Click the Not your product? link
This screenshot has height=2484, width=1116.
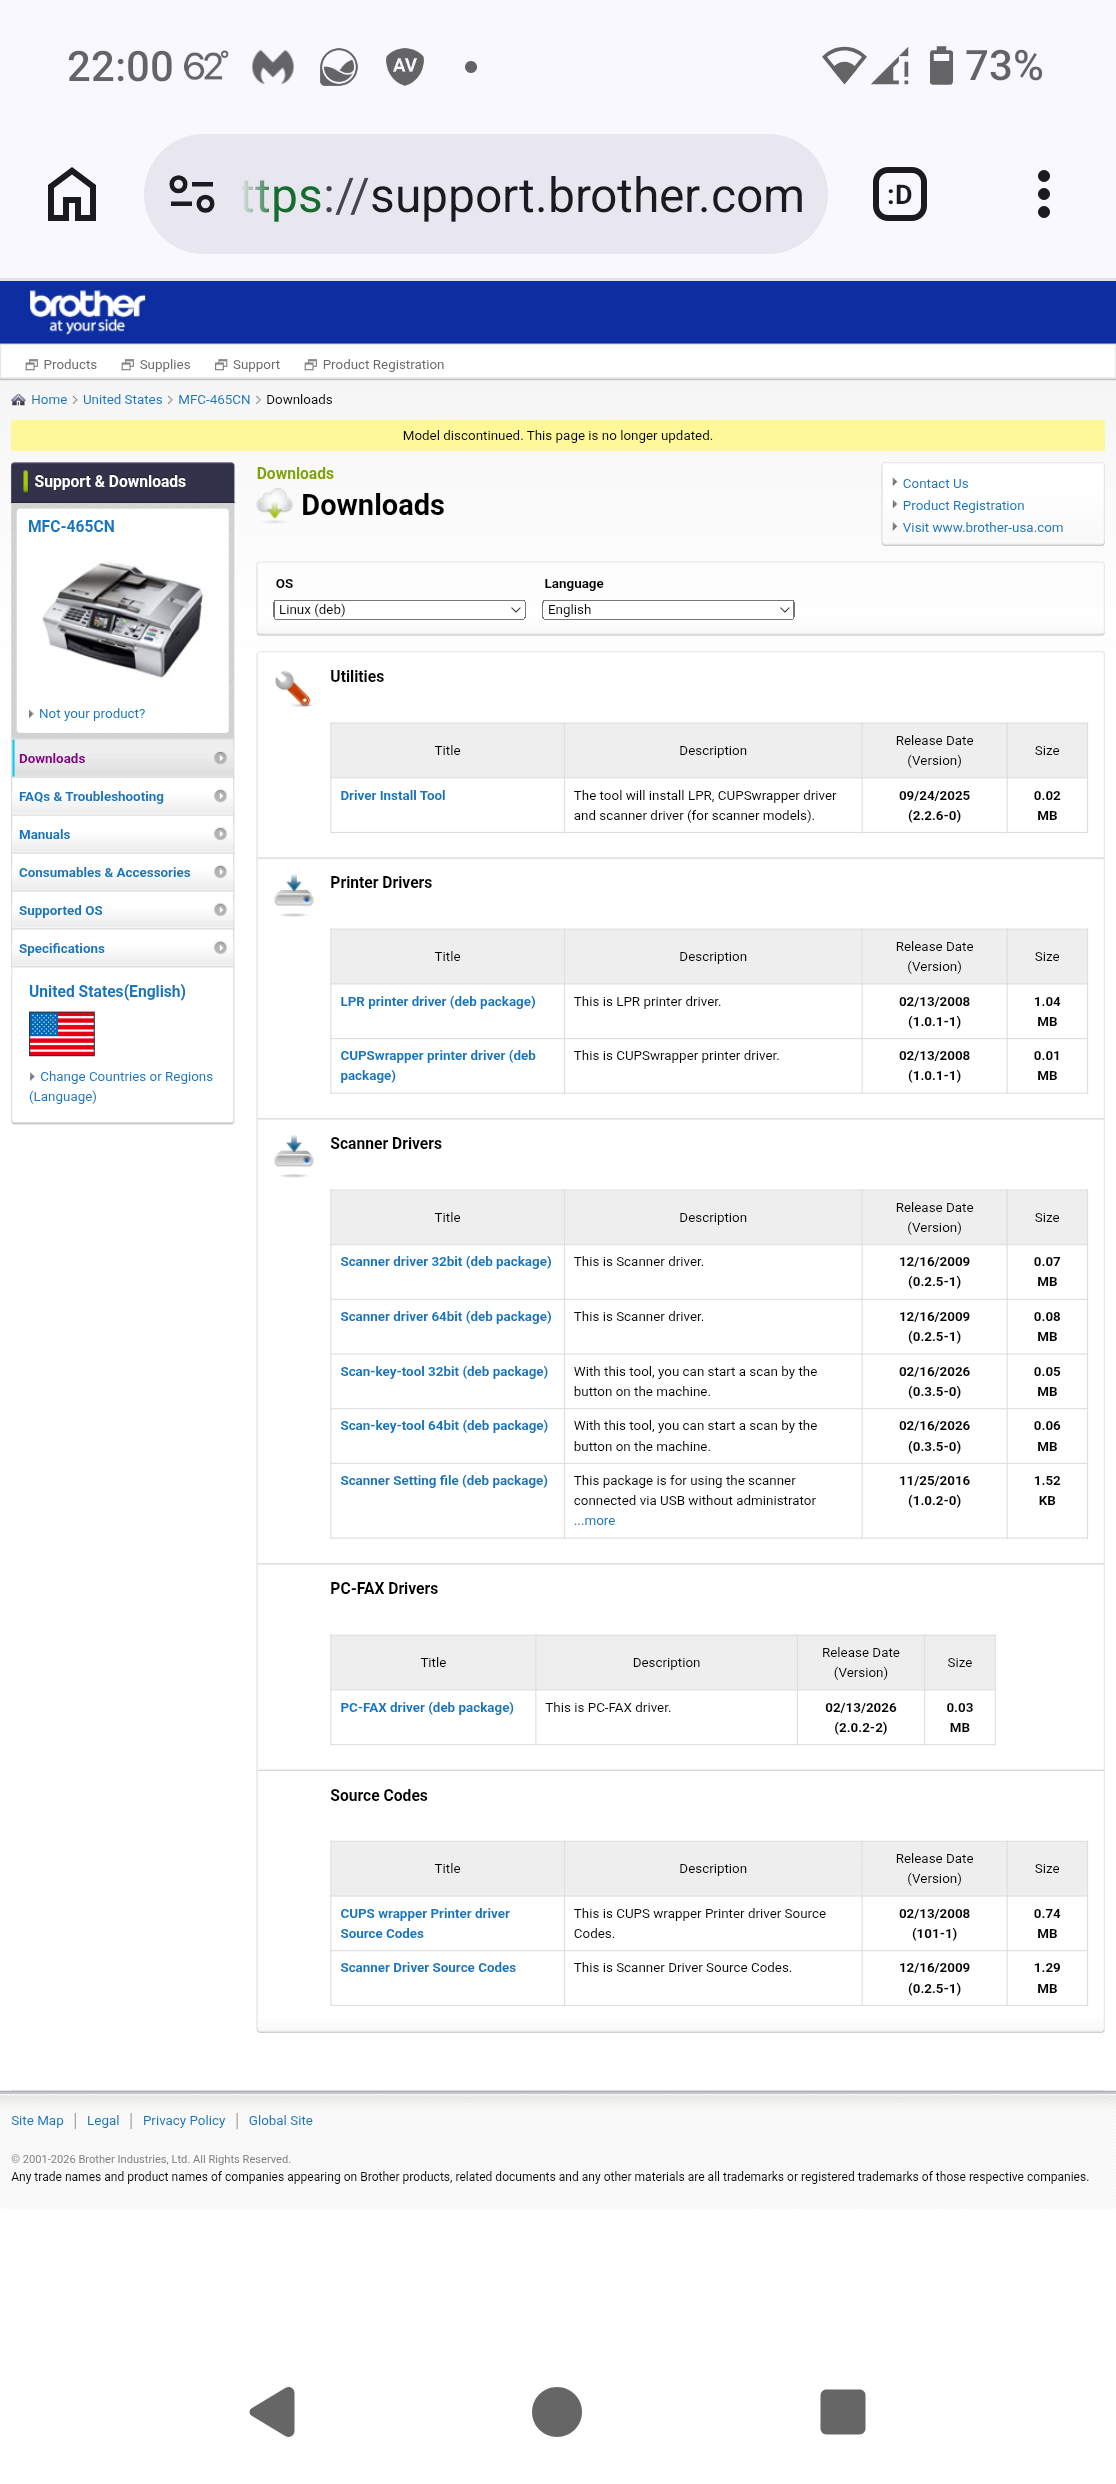click(92, 714)
